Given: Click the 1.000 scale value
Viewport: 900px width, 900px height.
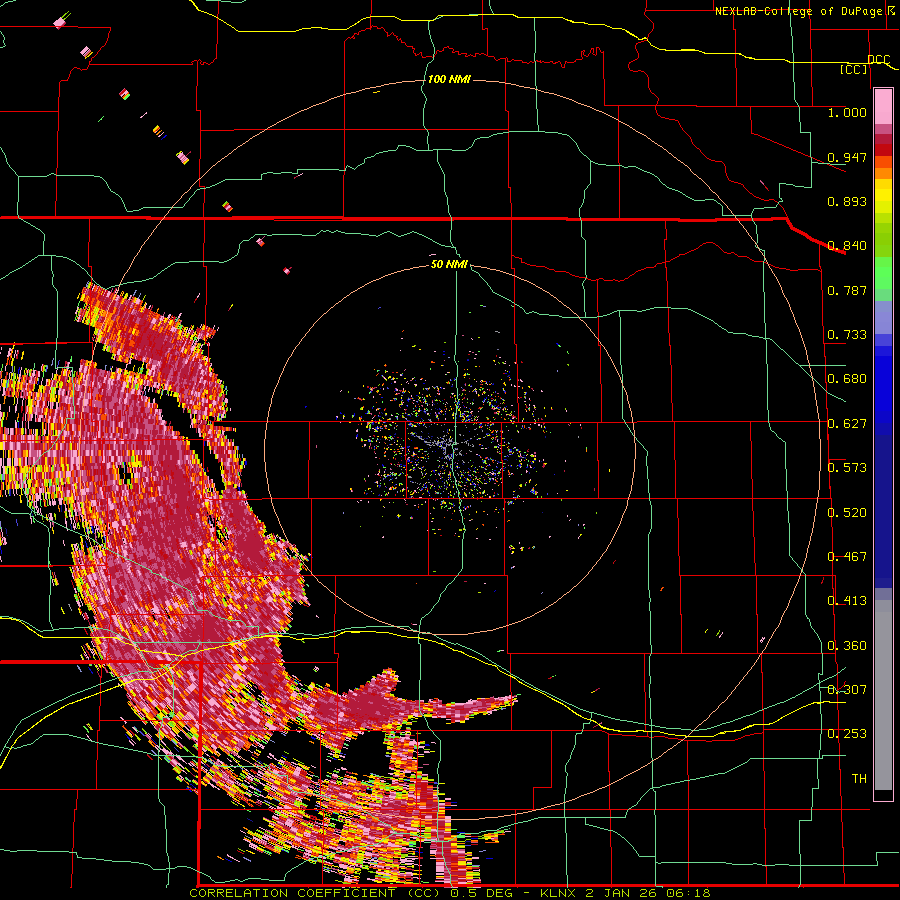Looking at the screenshot, I should click(x=847, y=112).
